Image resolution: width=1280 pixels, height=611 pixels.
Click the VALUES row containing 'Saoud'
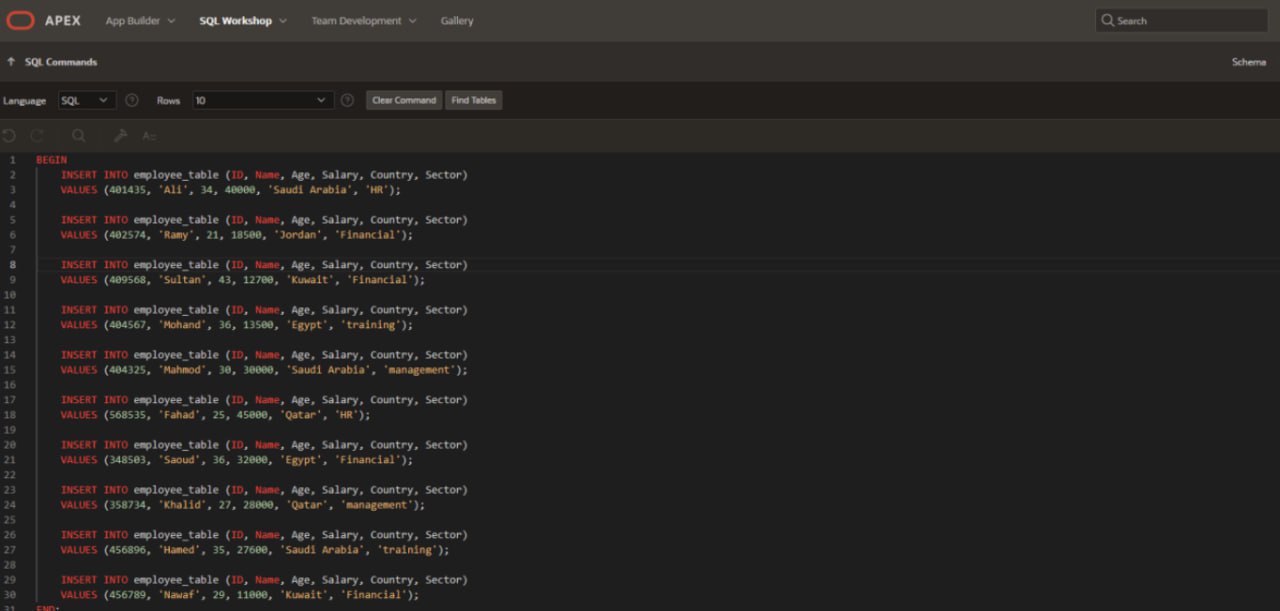pos(236,460)
